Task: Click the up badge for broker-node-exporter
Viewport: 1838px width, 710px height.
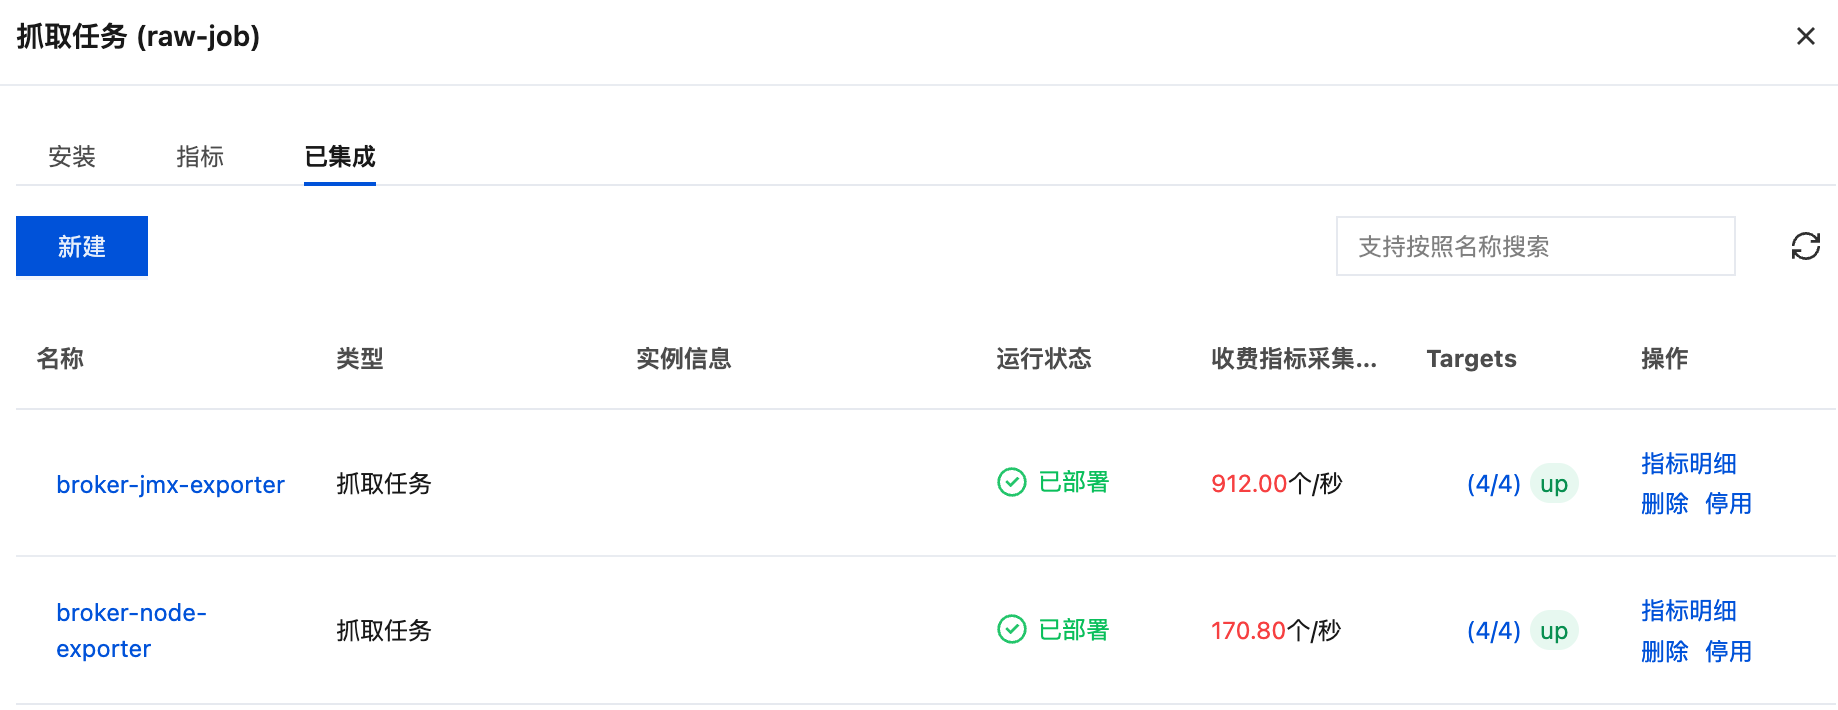Action: pyautogui.click(x=1553, y=631)
